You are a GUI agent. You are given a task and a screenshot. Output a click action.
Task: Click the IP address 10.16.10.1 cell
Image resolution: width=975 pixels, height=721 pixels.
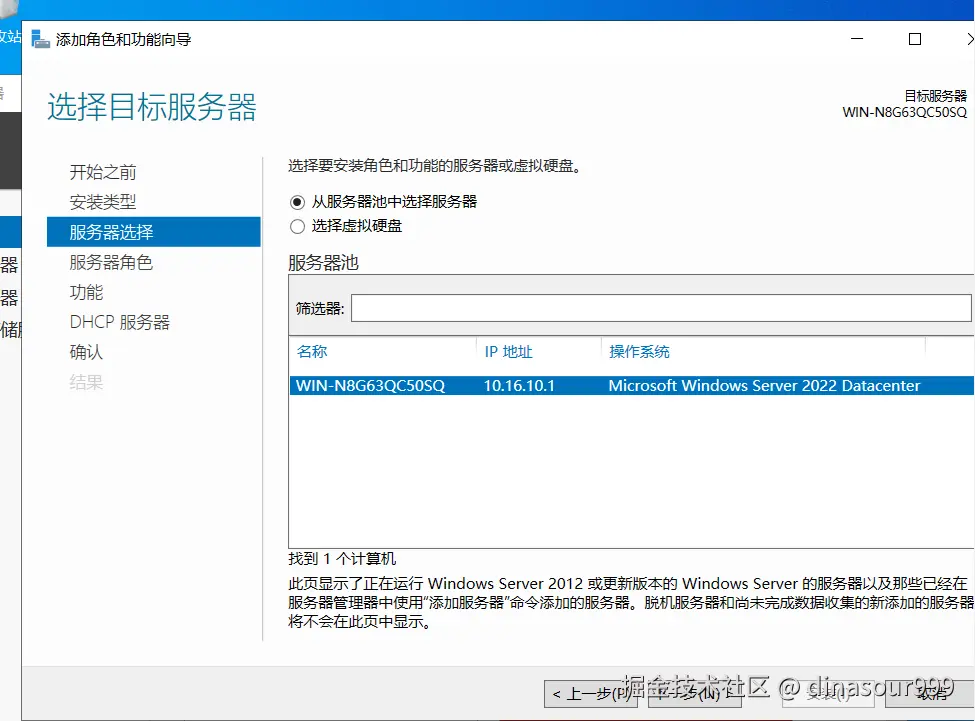tap(519, 385)
